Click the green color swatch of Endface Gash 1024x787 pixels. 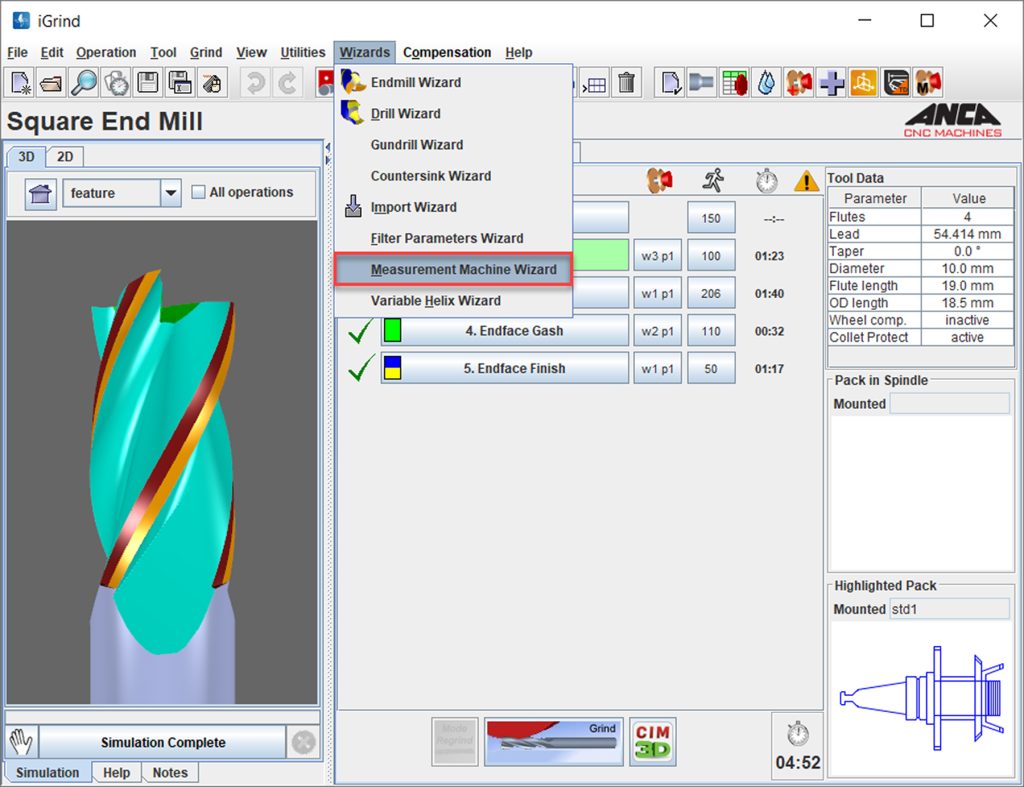pos(393,331)
